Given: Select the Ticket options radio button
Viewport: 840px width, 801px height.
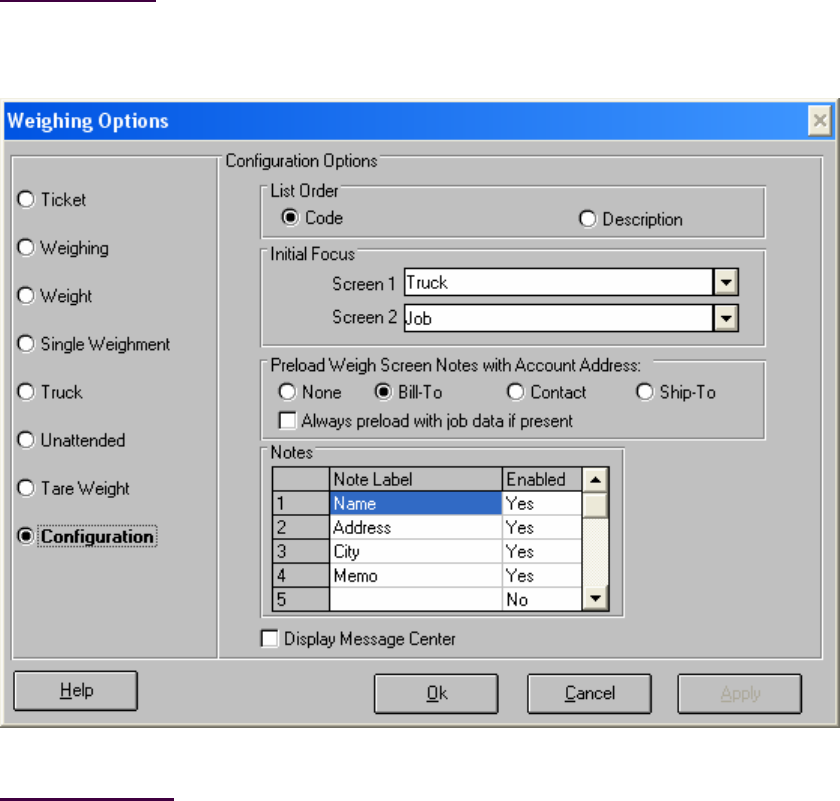Looking at the screenshot, I should point(27,200).
